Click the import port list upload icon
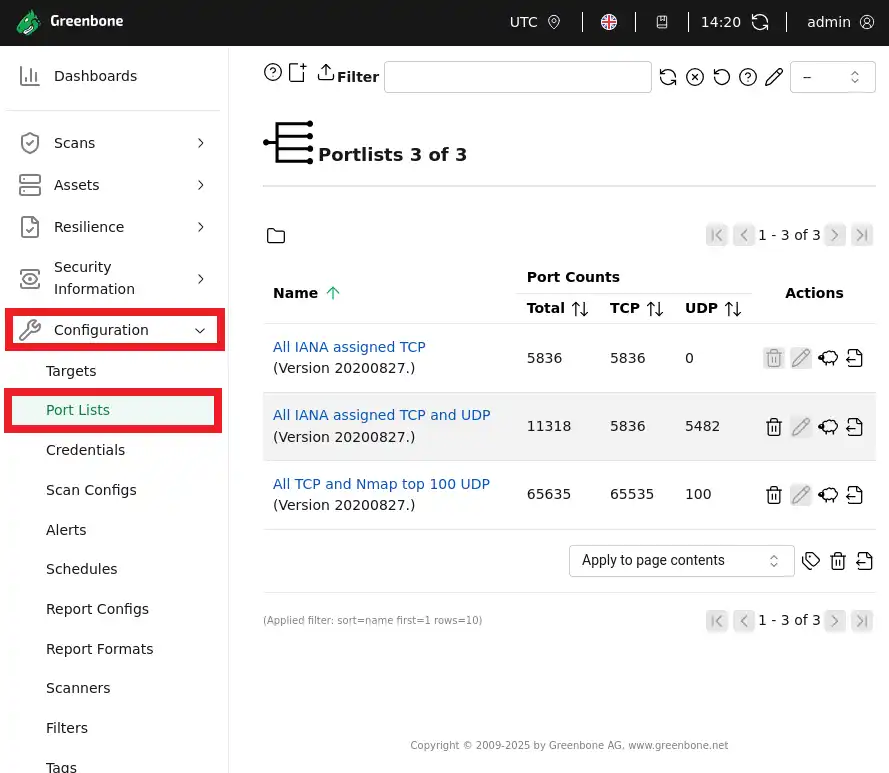The width and height of the screenshot is (889, 773). coord(325,73)
